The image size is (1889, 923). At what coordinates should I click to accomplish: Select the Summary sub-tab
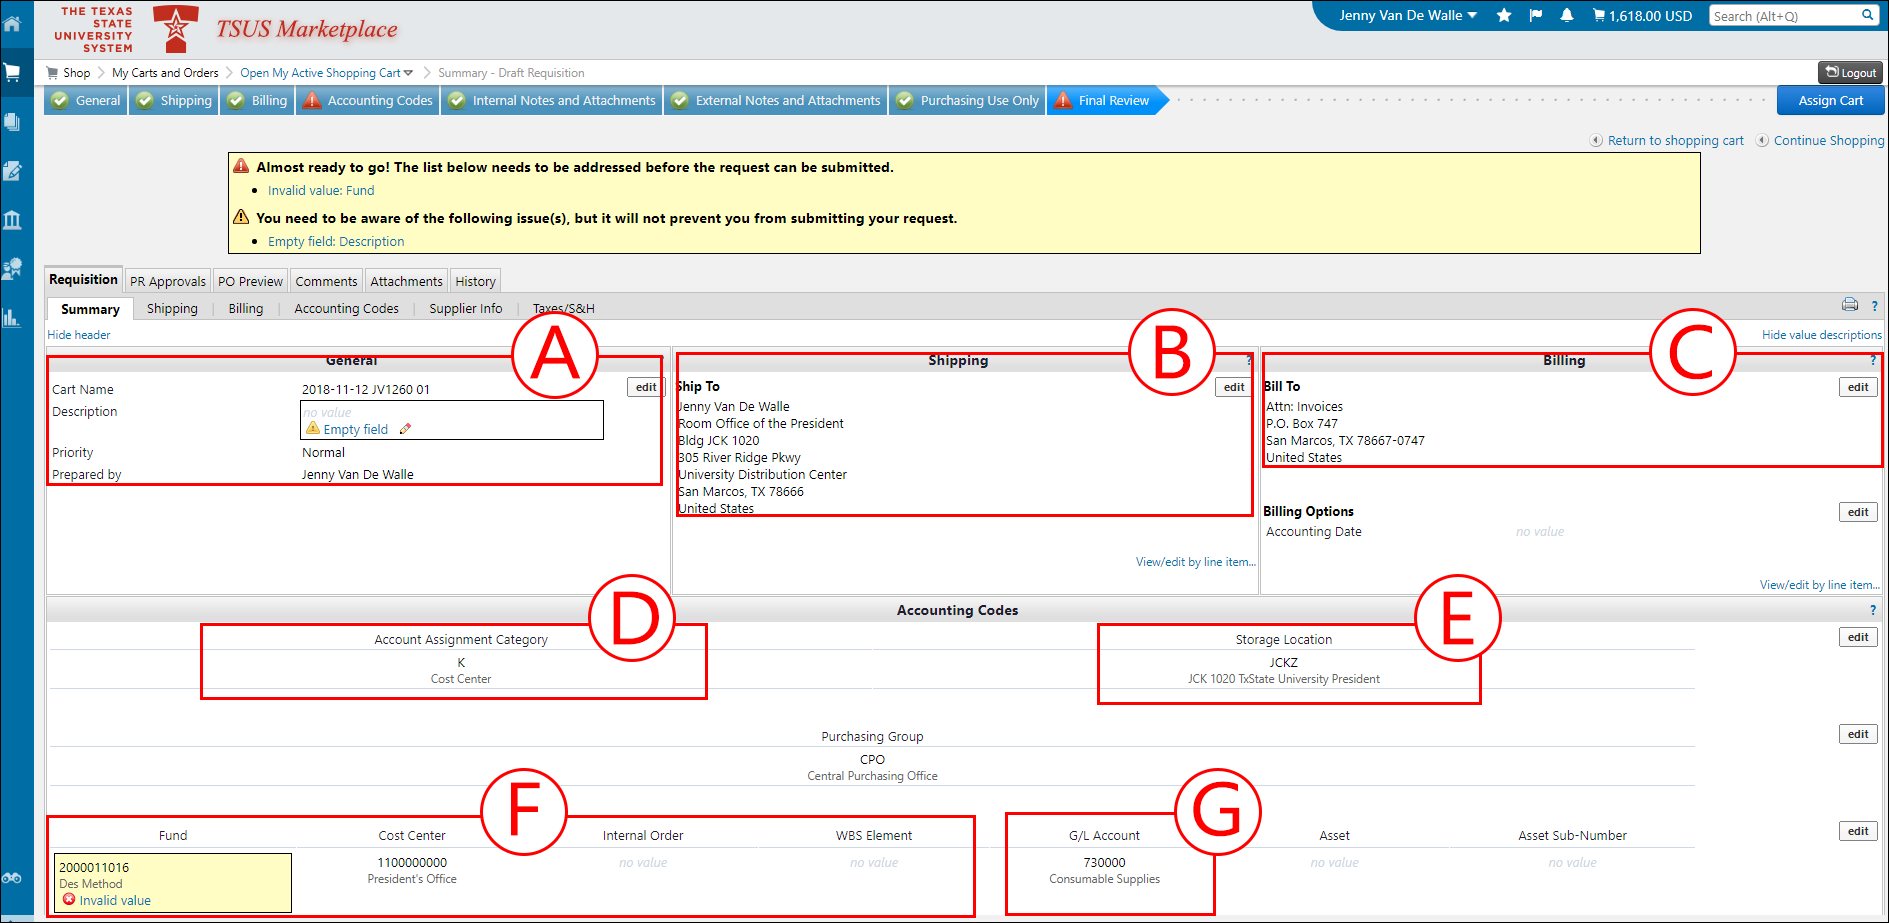coord(90,309)
